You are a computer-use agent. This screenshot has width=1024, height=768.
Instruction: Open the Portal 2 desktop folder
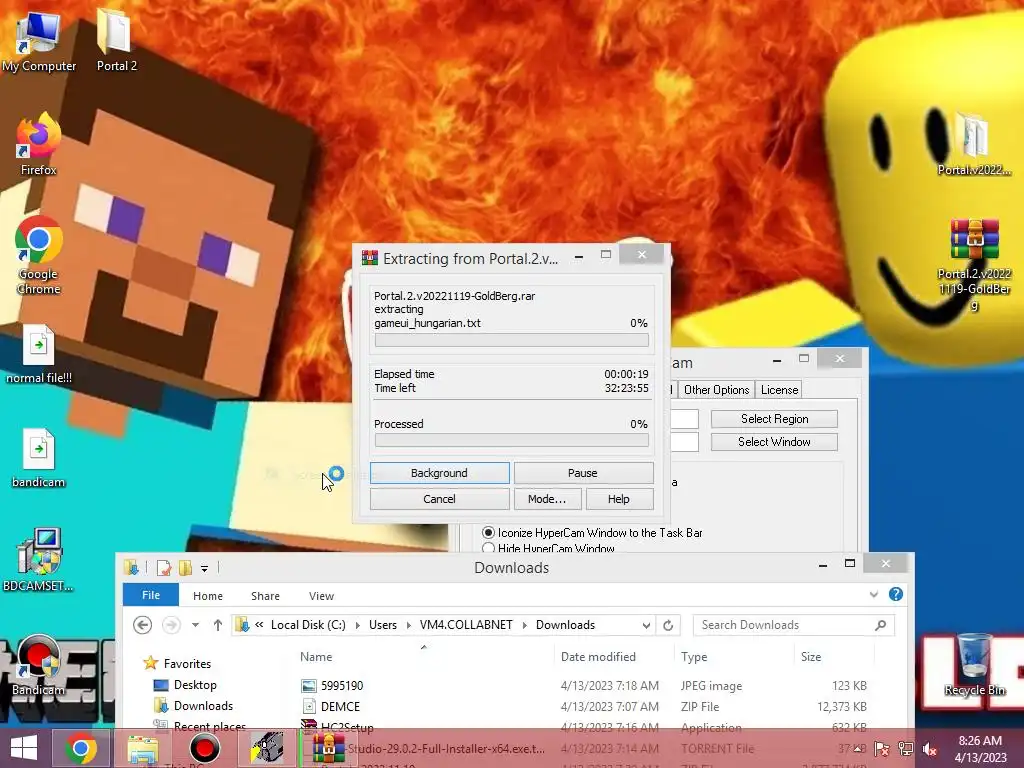pos(116,40)
